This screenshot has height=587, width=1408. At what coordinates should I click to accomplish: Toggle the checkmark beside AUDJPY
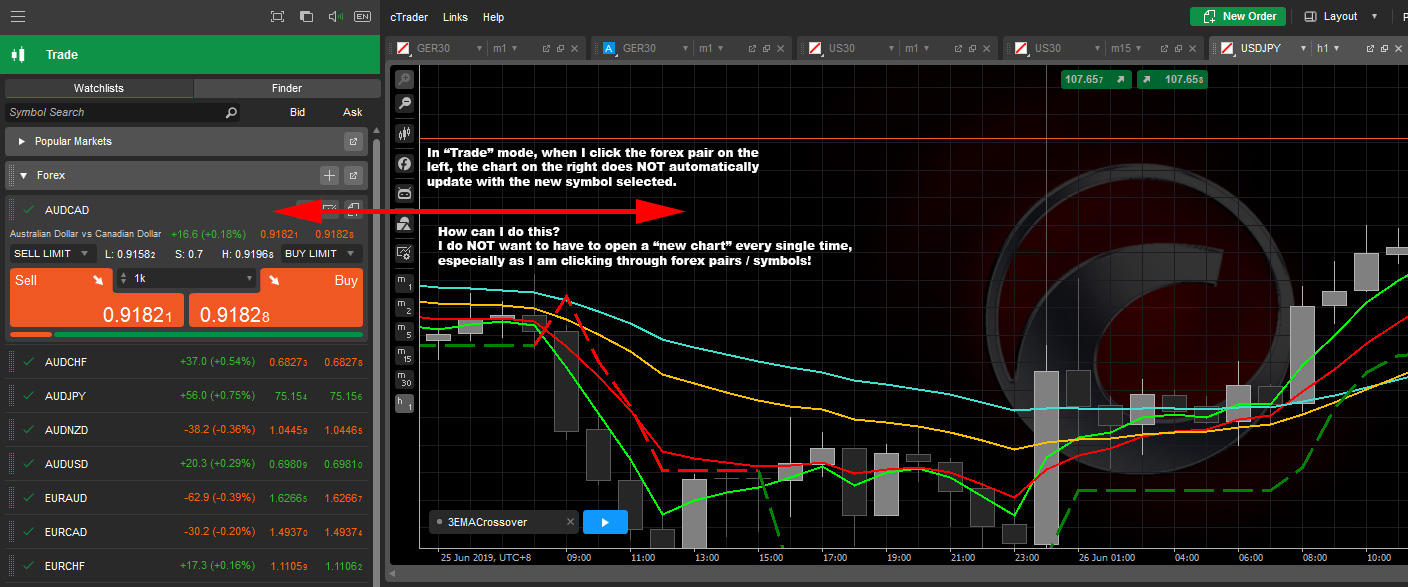(28, 395)
